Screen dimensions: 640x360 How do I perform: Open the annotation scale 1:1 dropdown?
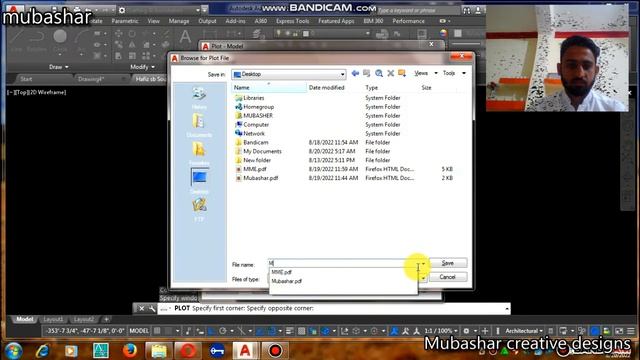(441, 331)
